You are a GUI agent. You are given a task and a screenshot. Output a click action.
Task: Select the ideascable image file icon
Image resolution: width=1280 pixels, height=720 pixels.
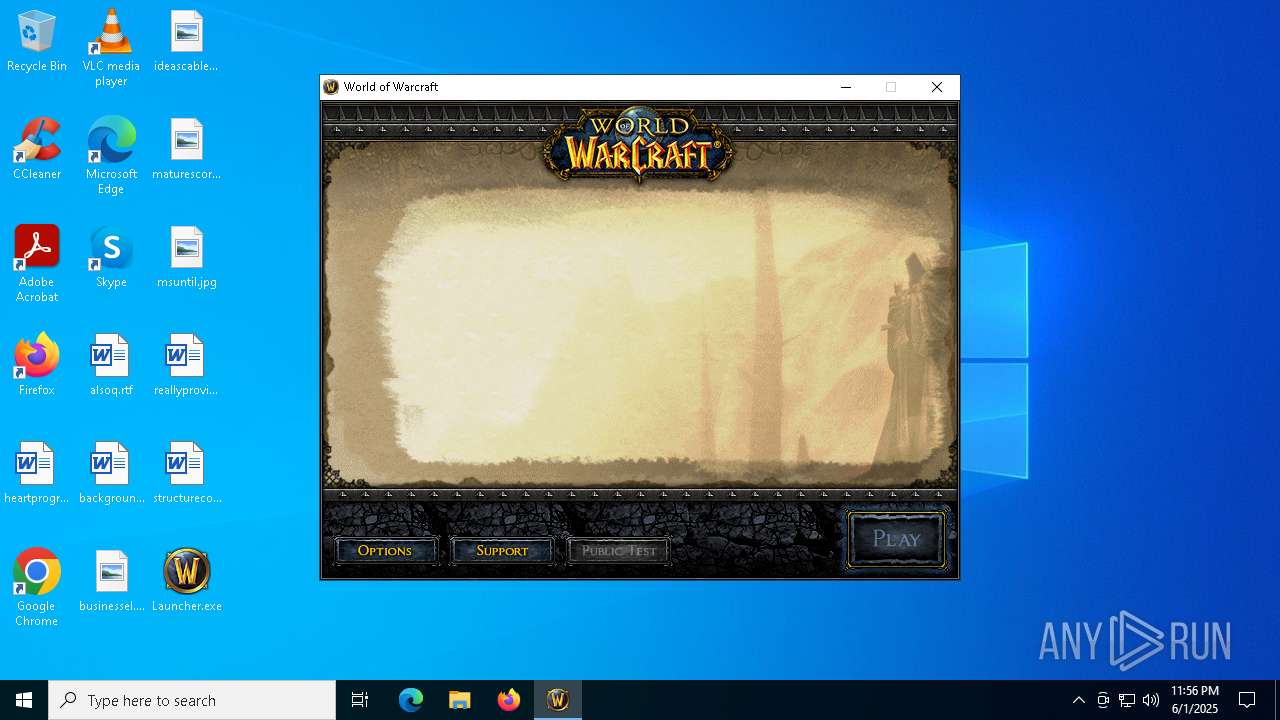pyautogui.click(x=186, y=42)
